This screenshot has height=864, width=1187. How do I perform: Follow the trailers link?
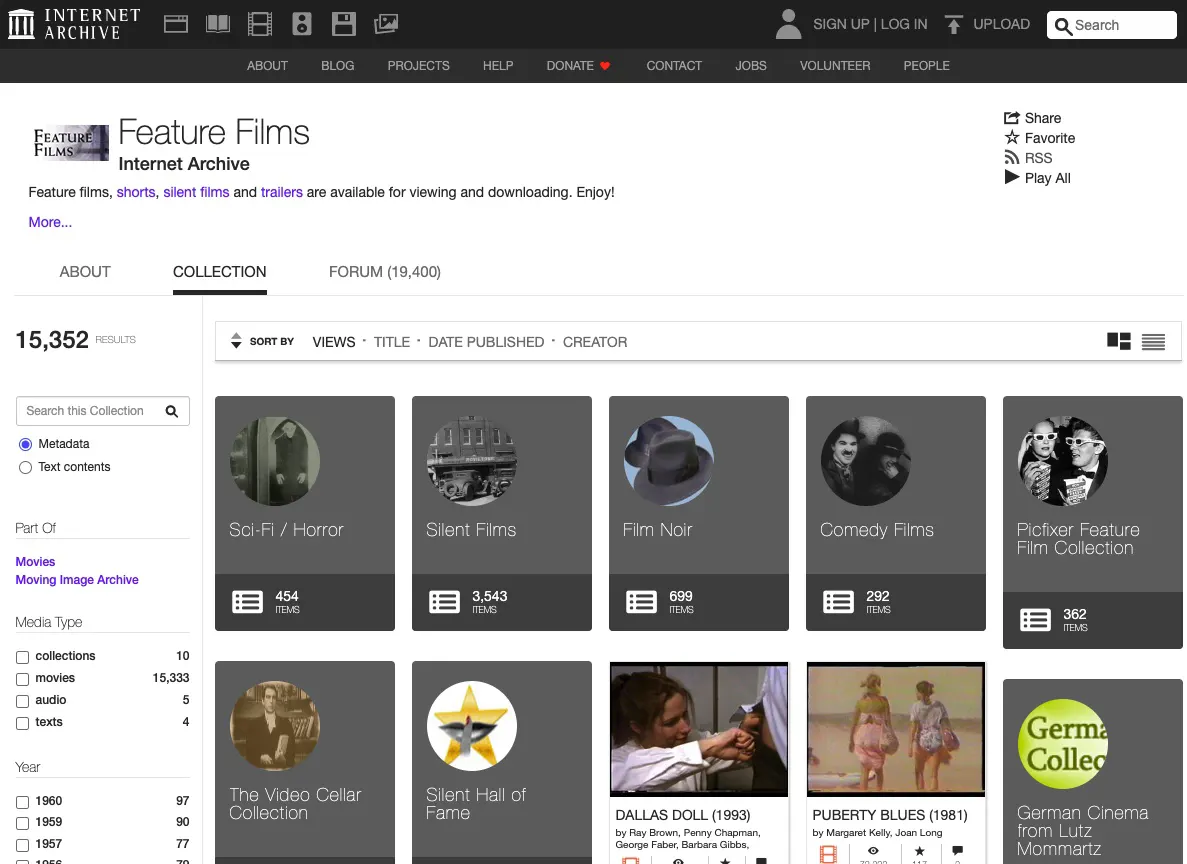point(282,192)
